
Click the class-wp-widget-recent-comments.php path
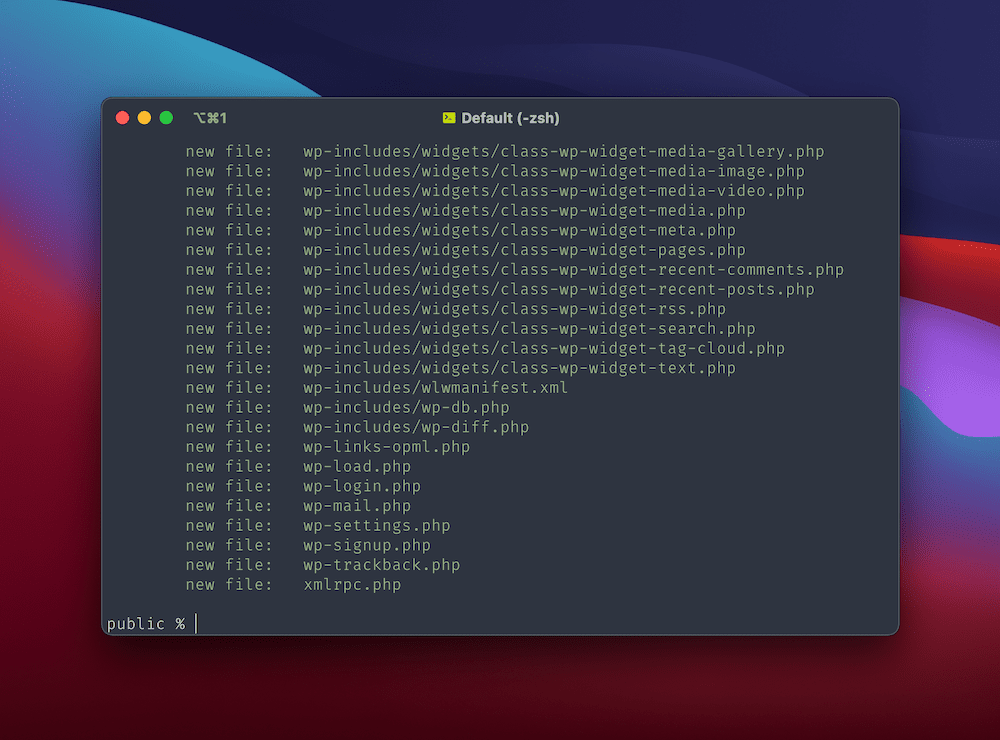point(573,270)
